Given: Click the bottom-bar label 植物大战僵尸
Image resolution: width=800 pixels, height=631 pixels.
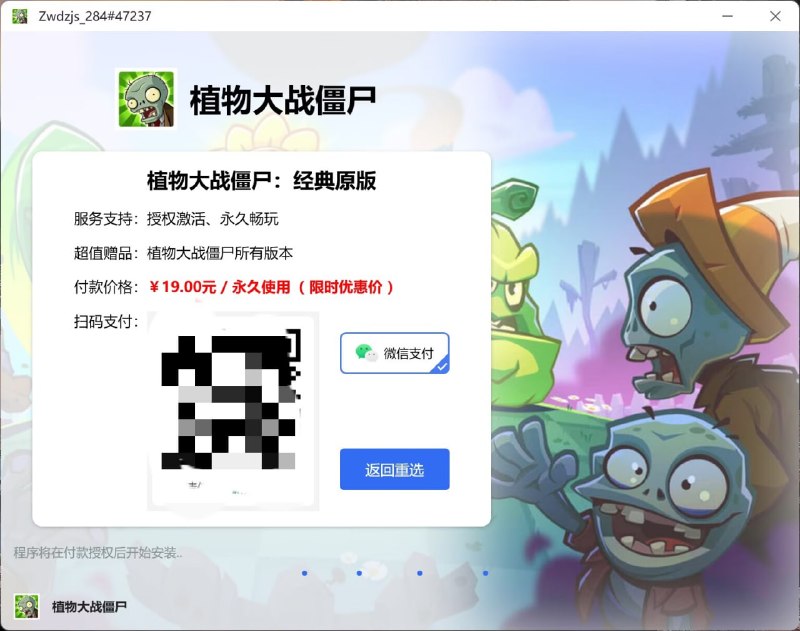Looking at the screenshot, I should click(89, 607).
